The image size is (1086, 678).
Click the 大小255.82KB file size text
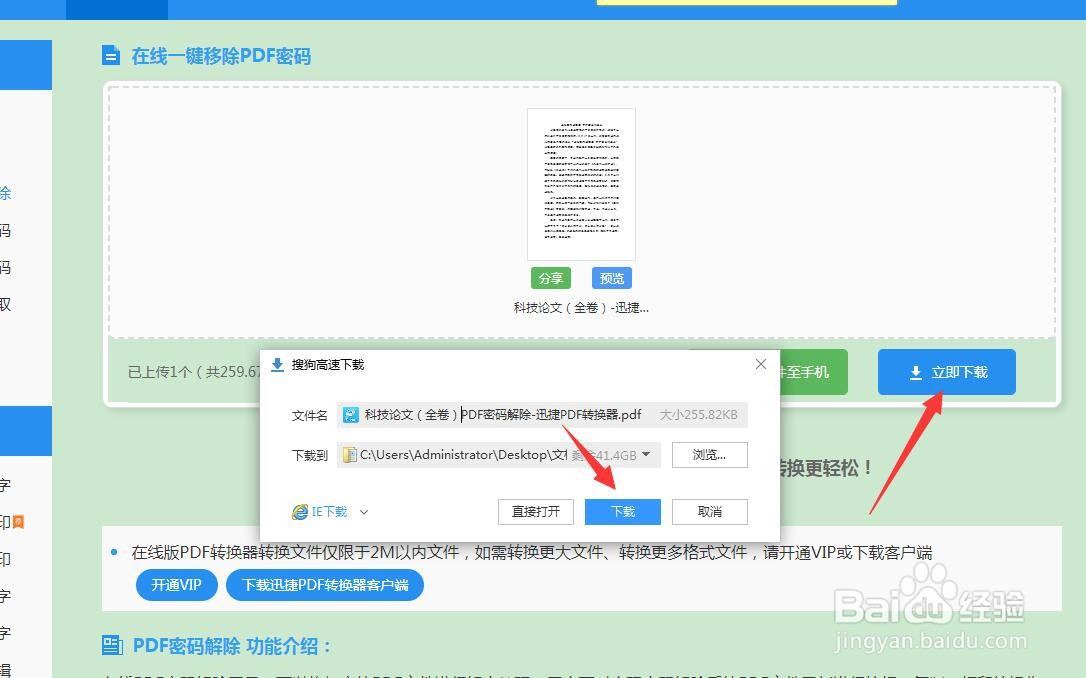click(x=698, y=415)
